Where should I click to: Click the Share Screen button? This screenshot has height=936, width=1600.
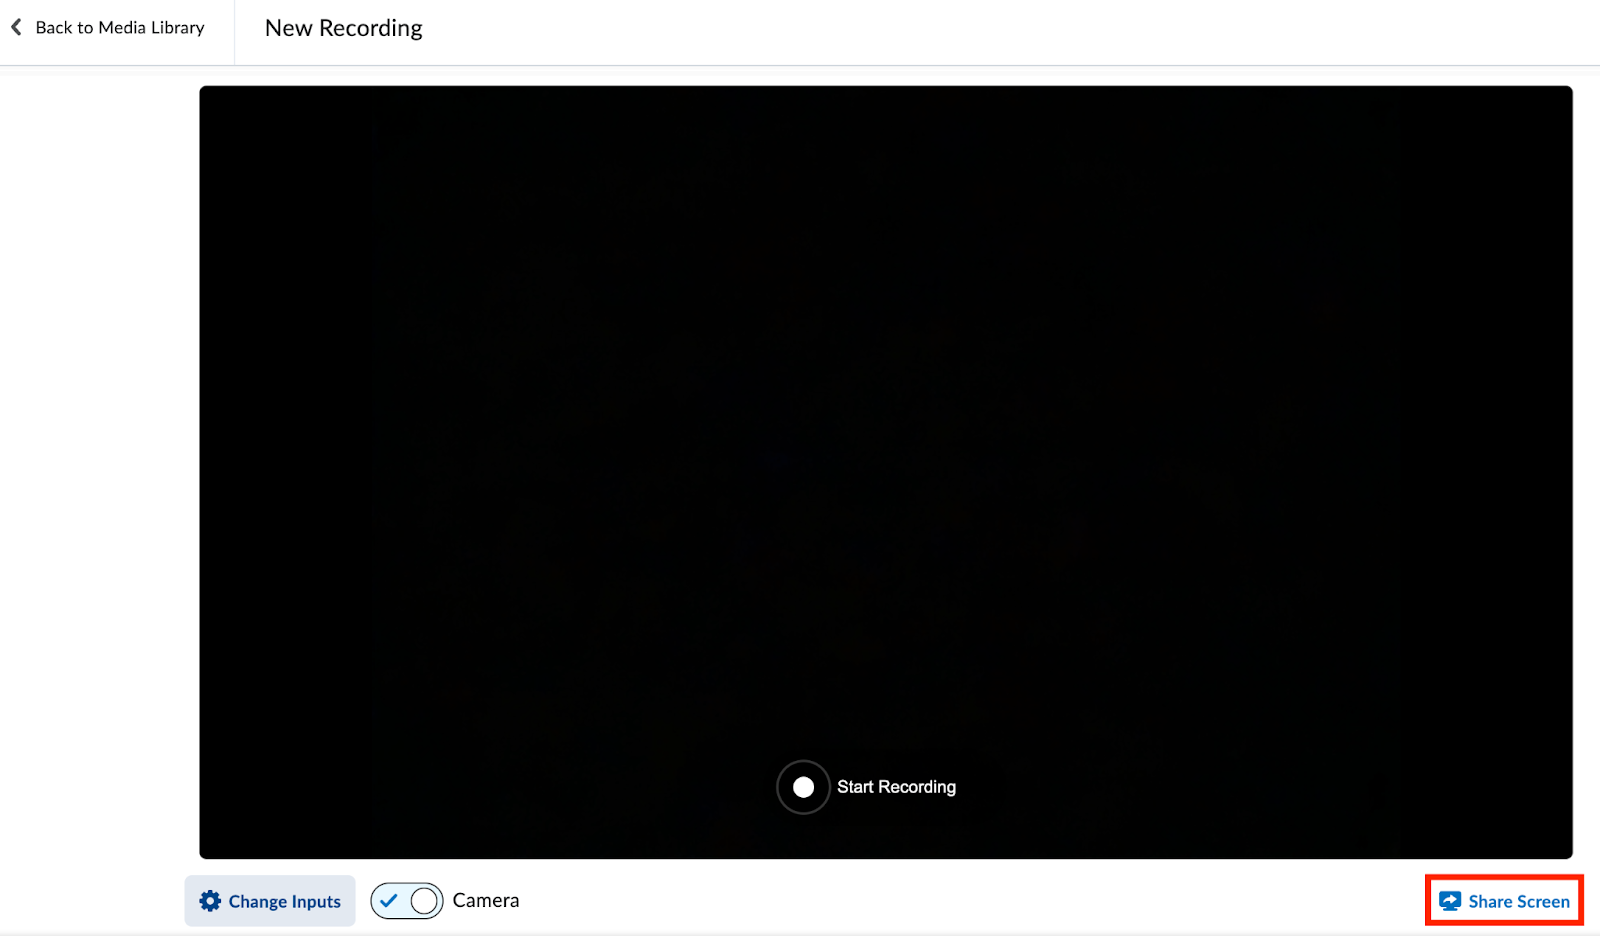1504,901
